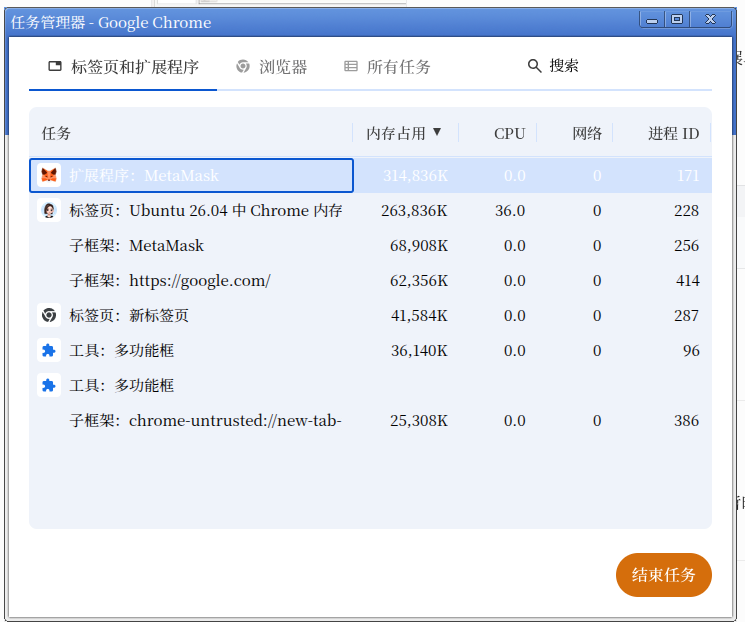Click the memory value 41,584K

point(419,316)
